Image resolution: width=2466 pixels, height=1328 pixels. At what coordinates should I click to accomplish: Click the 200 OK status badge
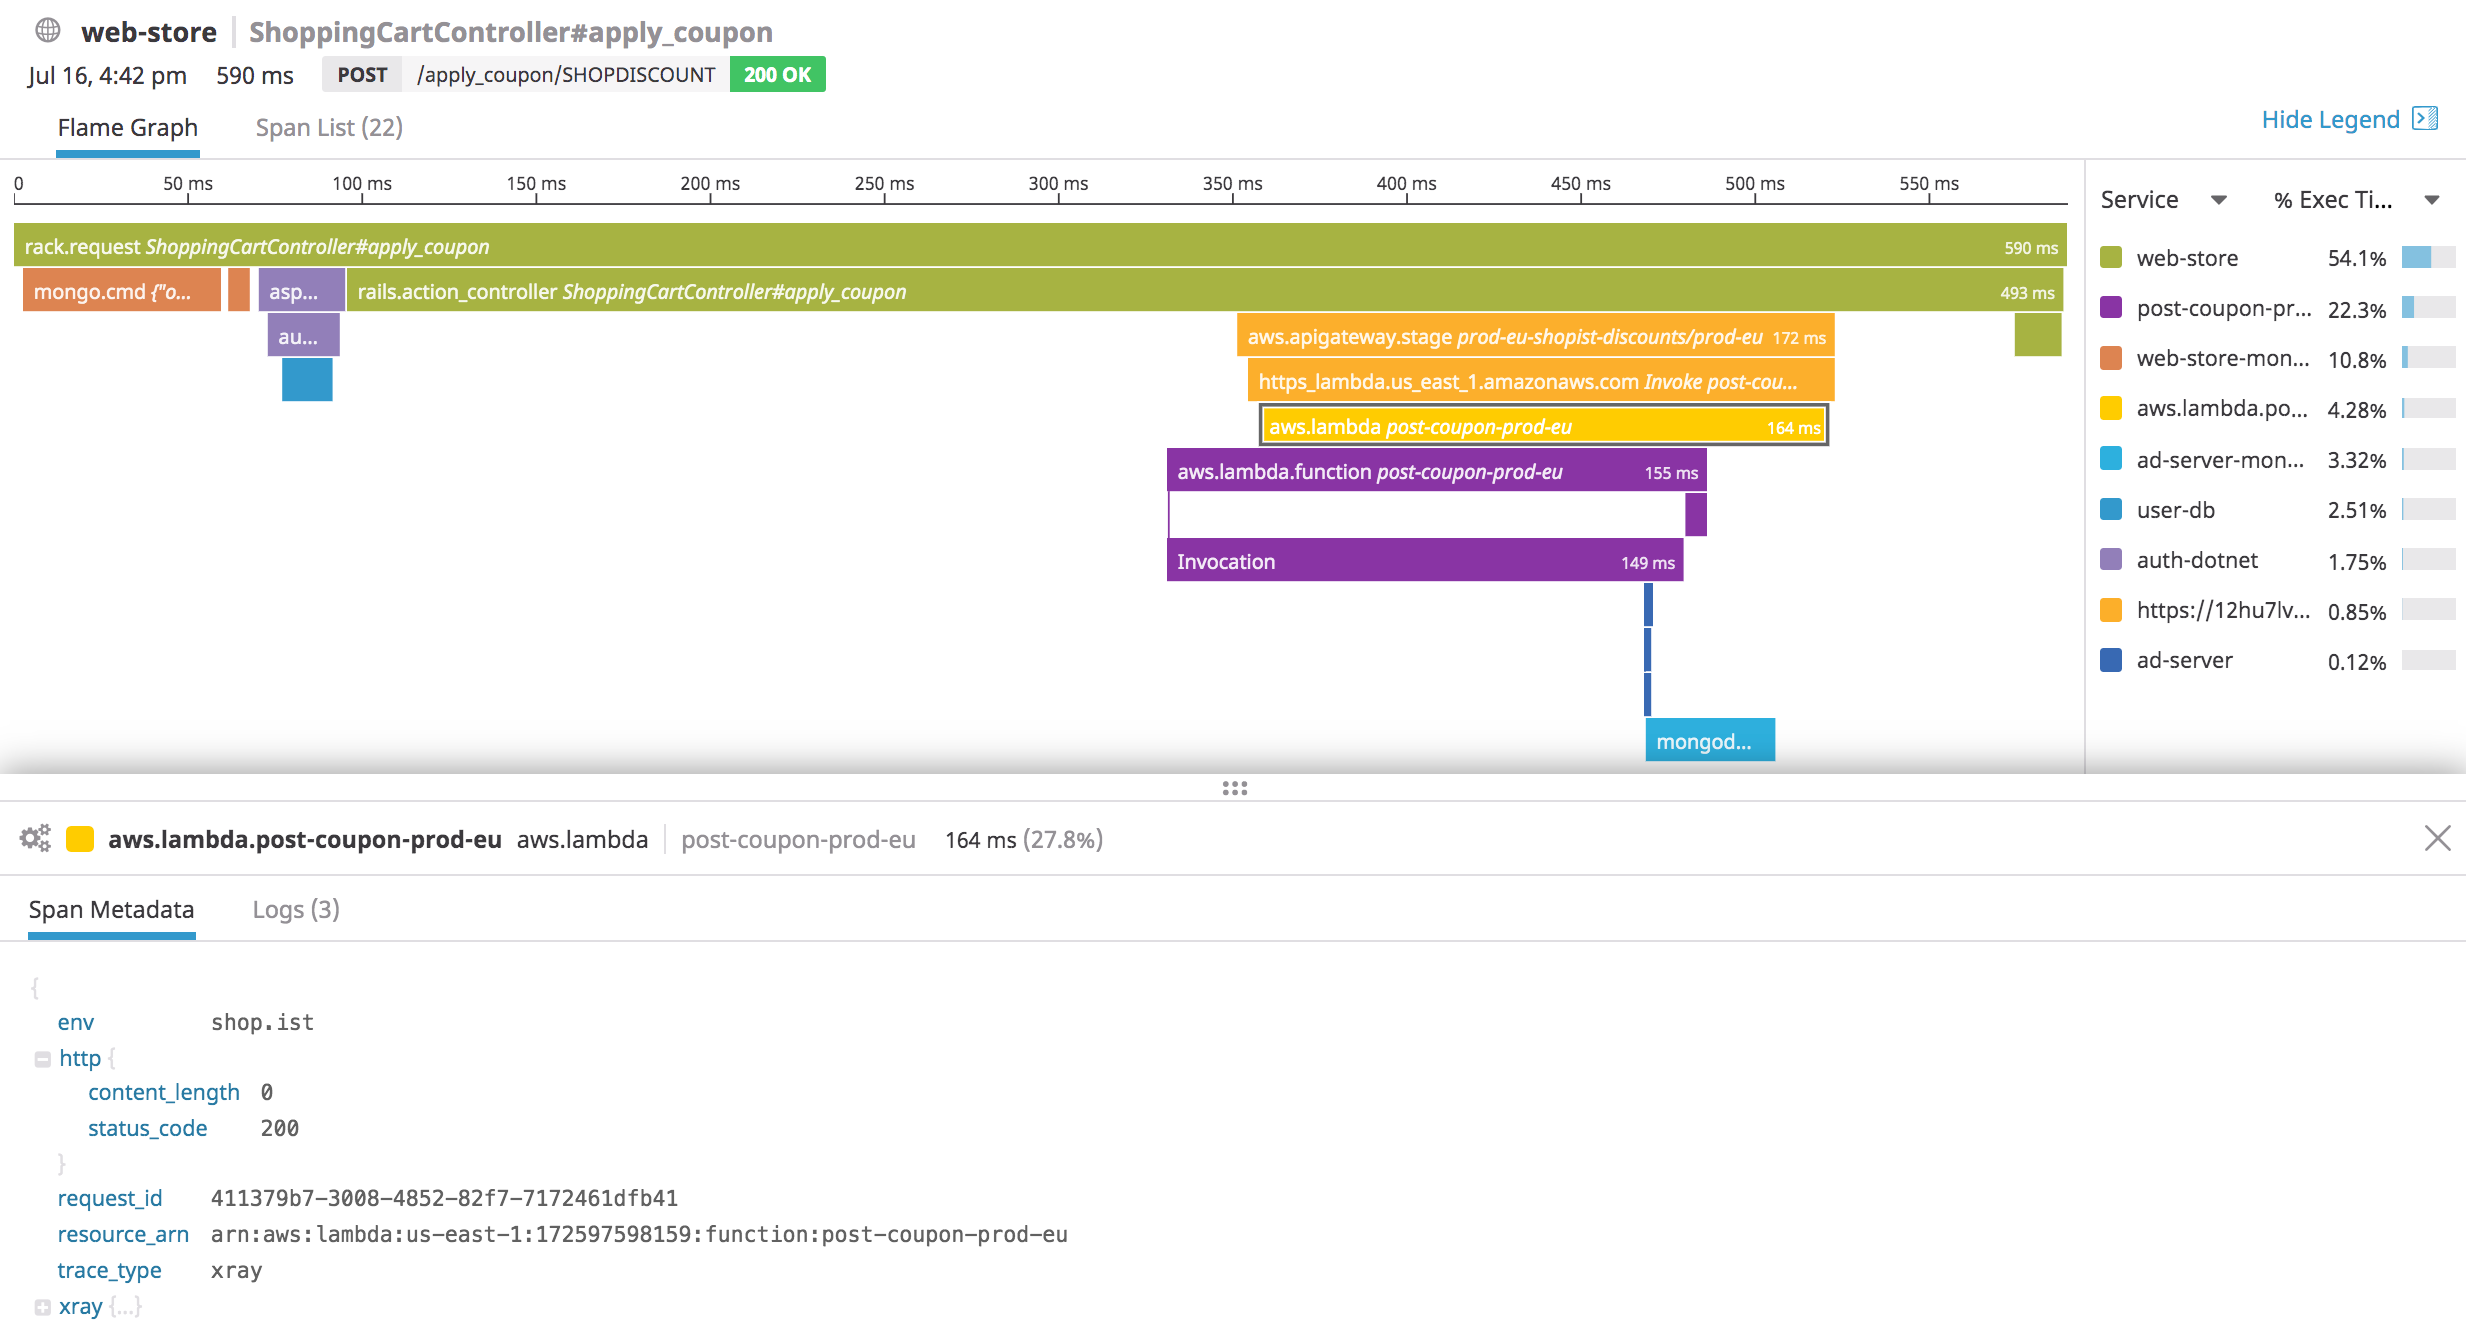click(x=777, y=74)
